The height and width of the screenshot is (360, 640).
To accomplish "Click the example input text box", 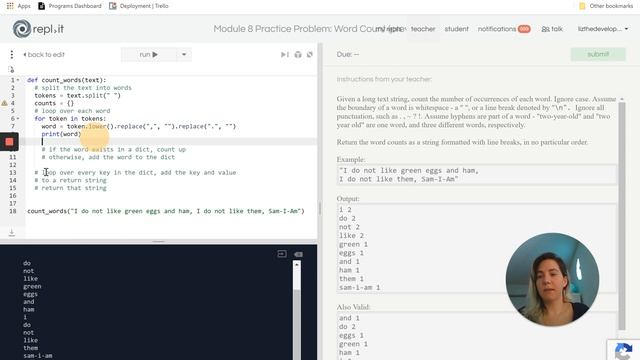I will coord(476,175).
